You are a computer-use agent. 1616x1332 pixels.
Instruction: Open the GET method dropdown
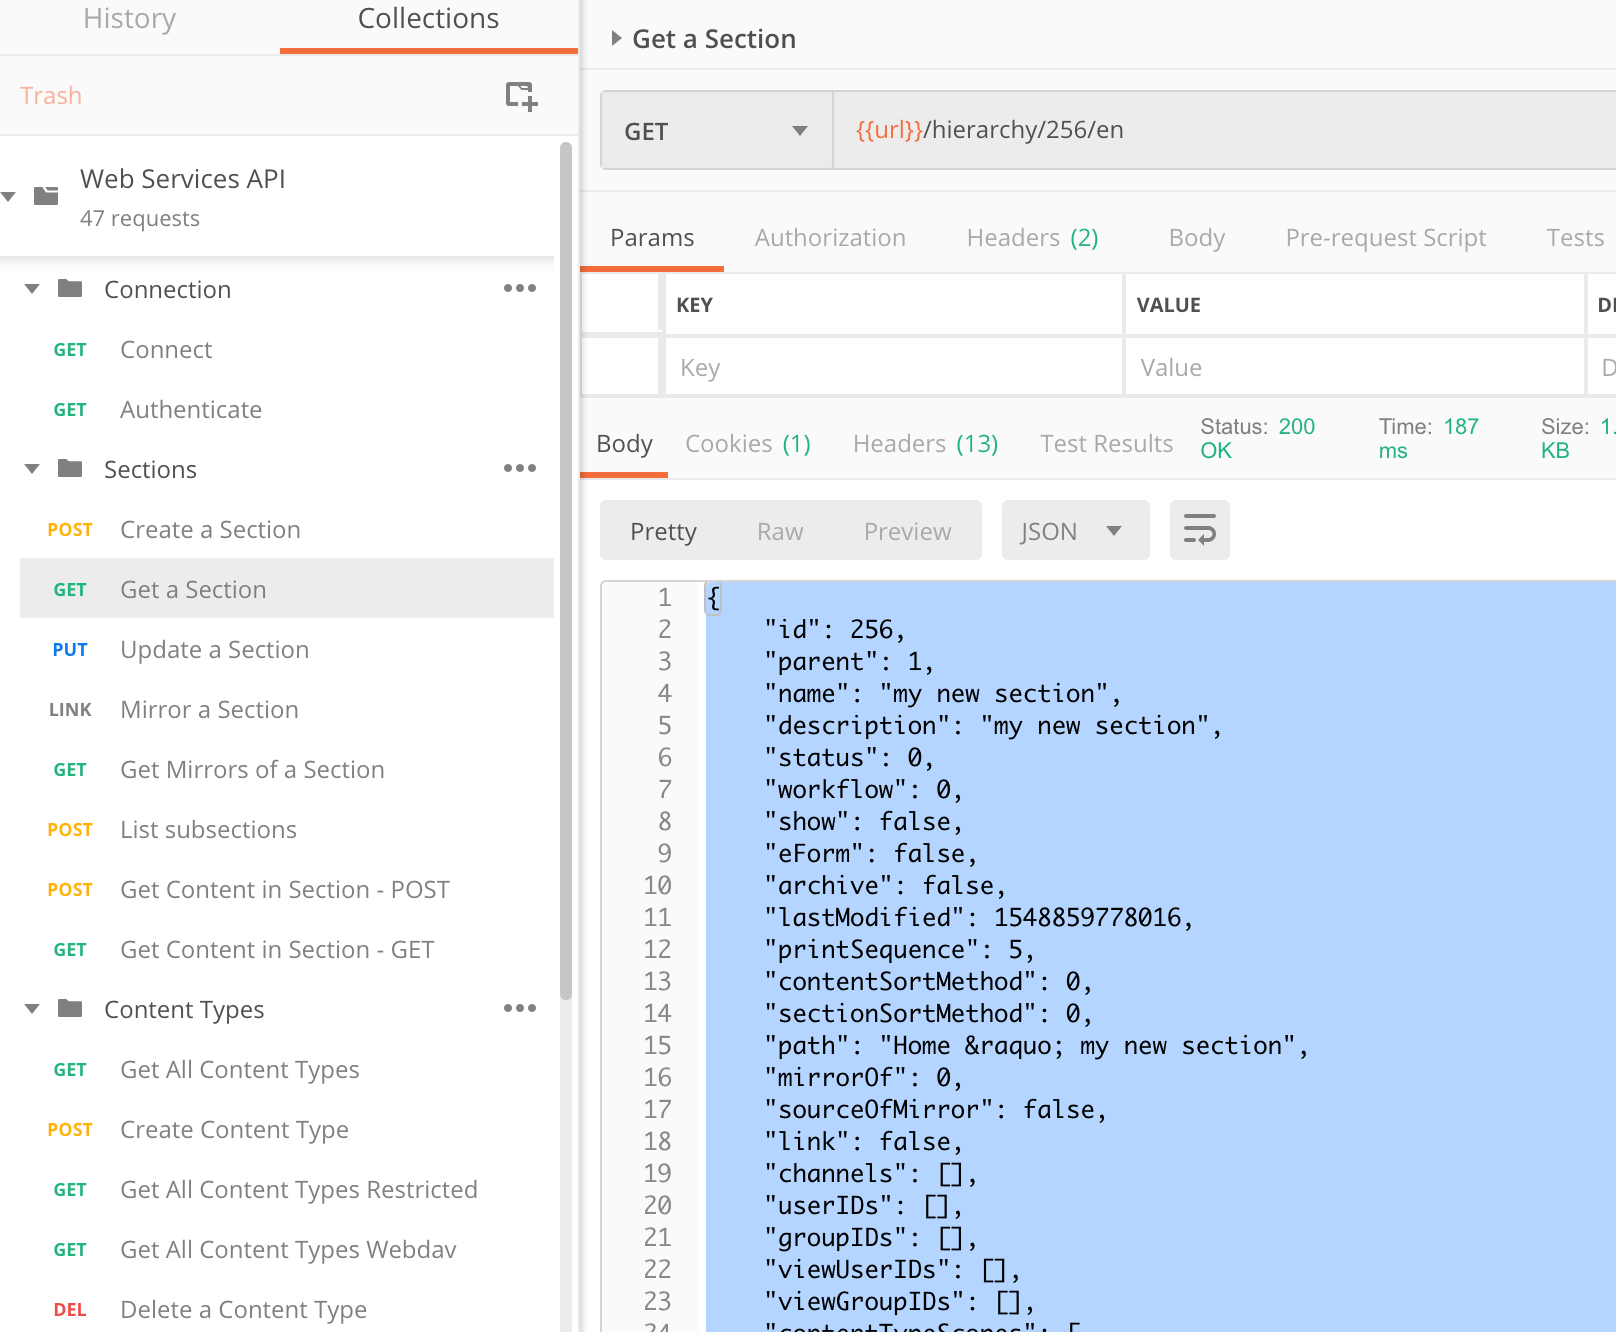click(715, 131)
